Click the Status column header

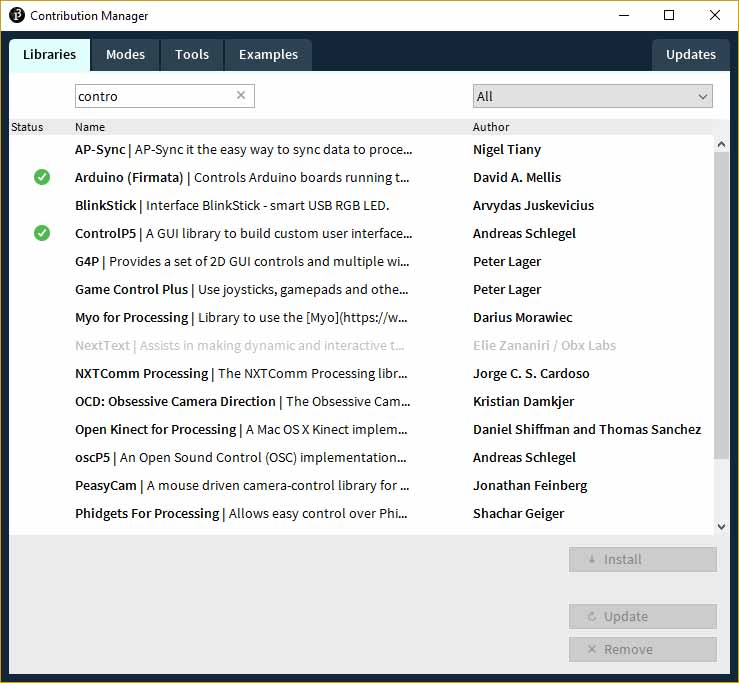pyautogui.click(x=27, y=127)
